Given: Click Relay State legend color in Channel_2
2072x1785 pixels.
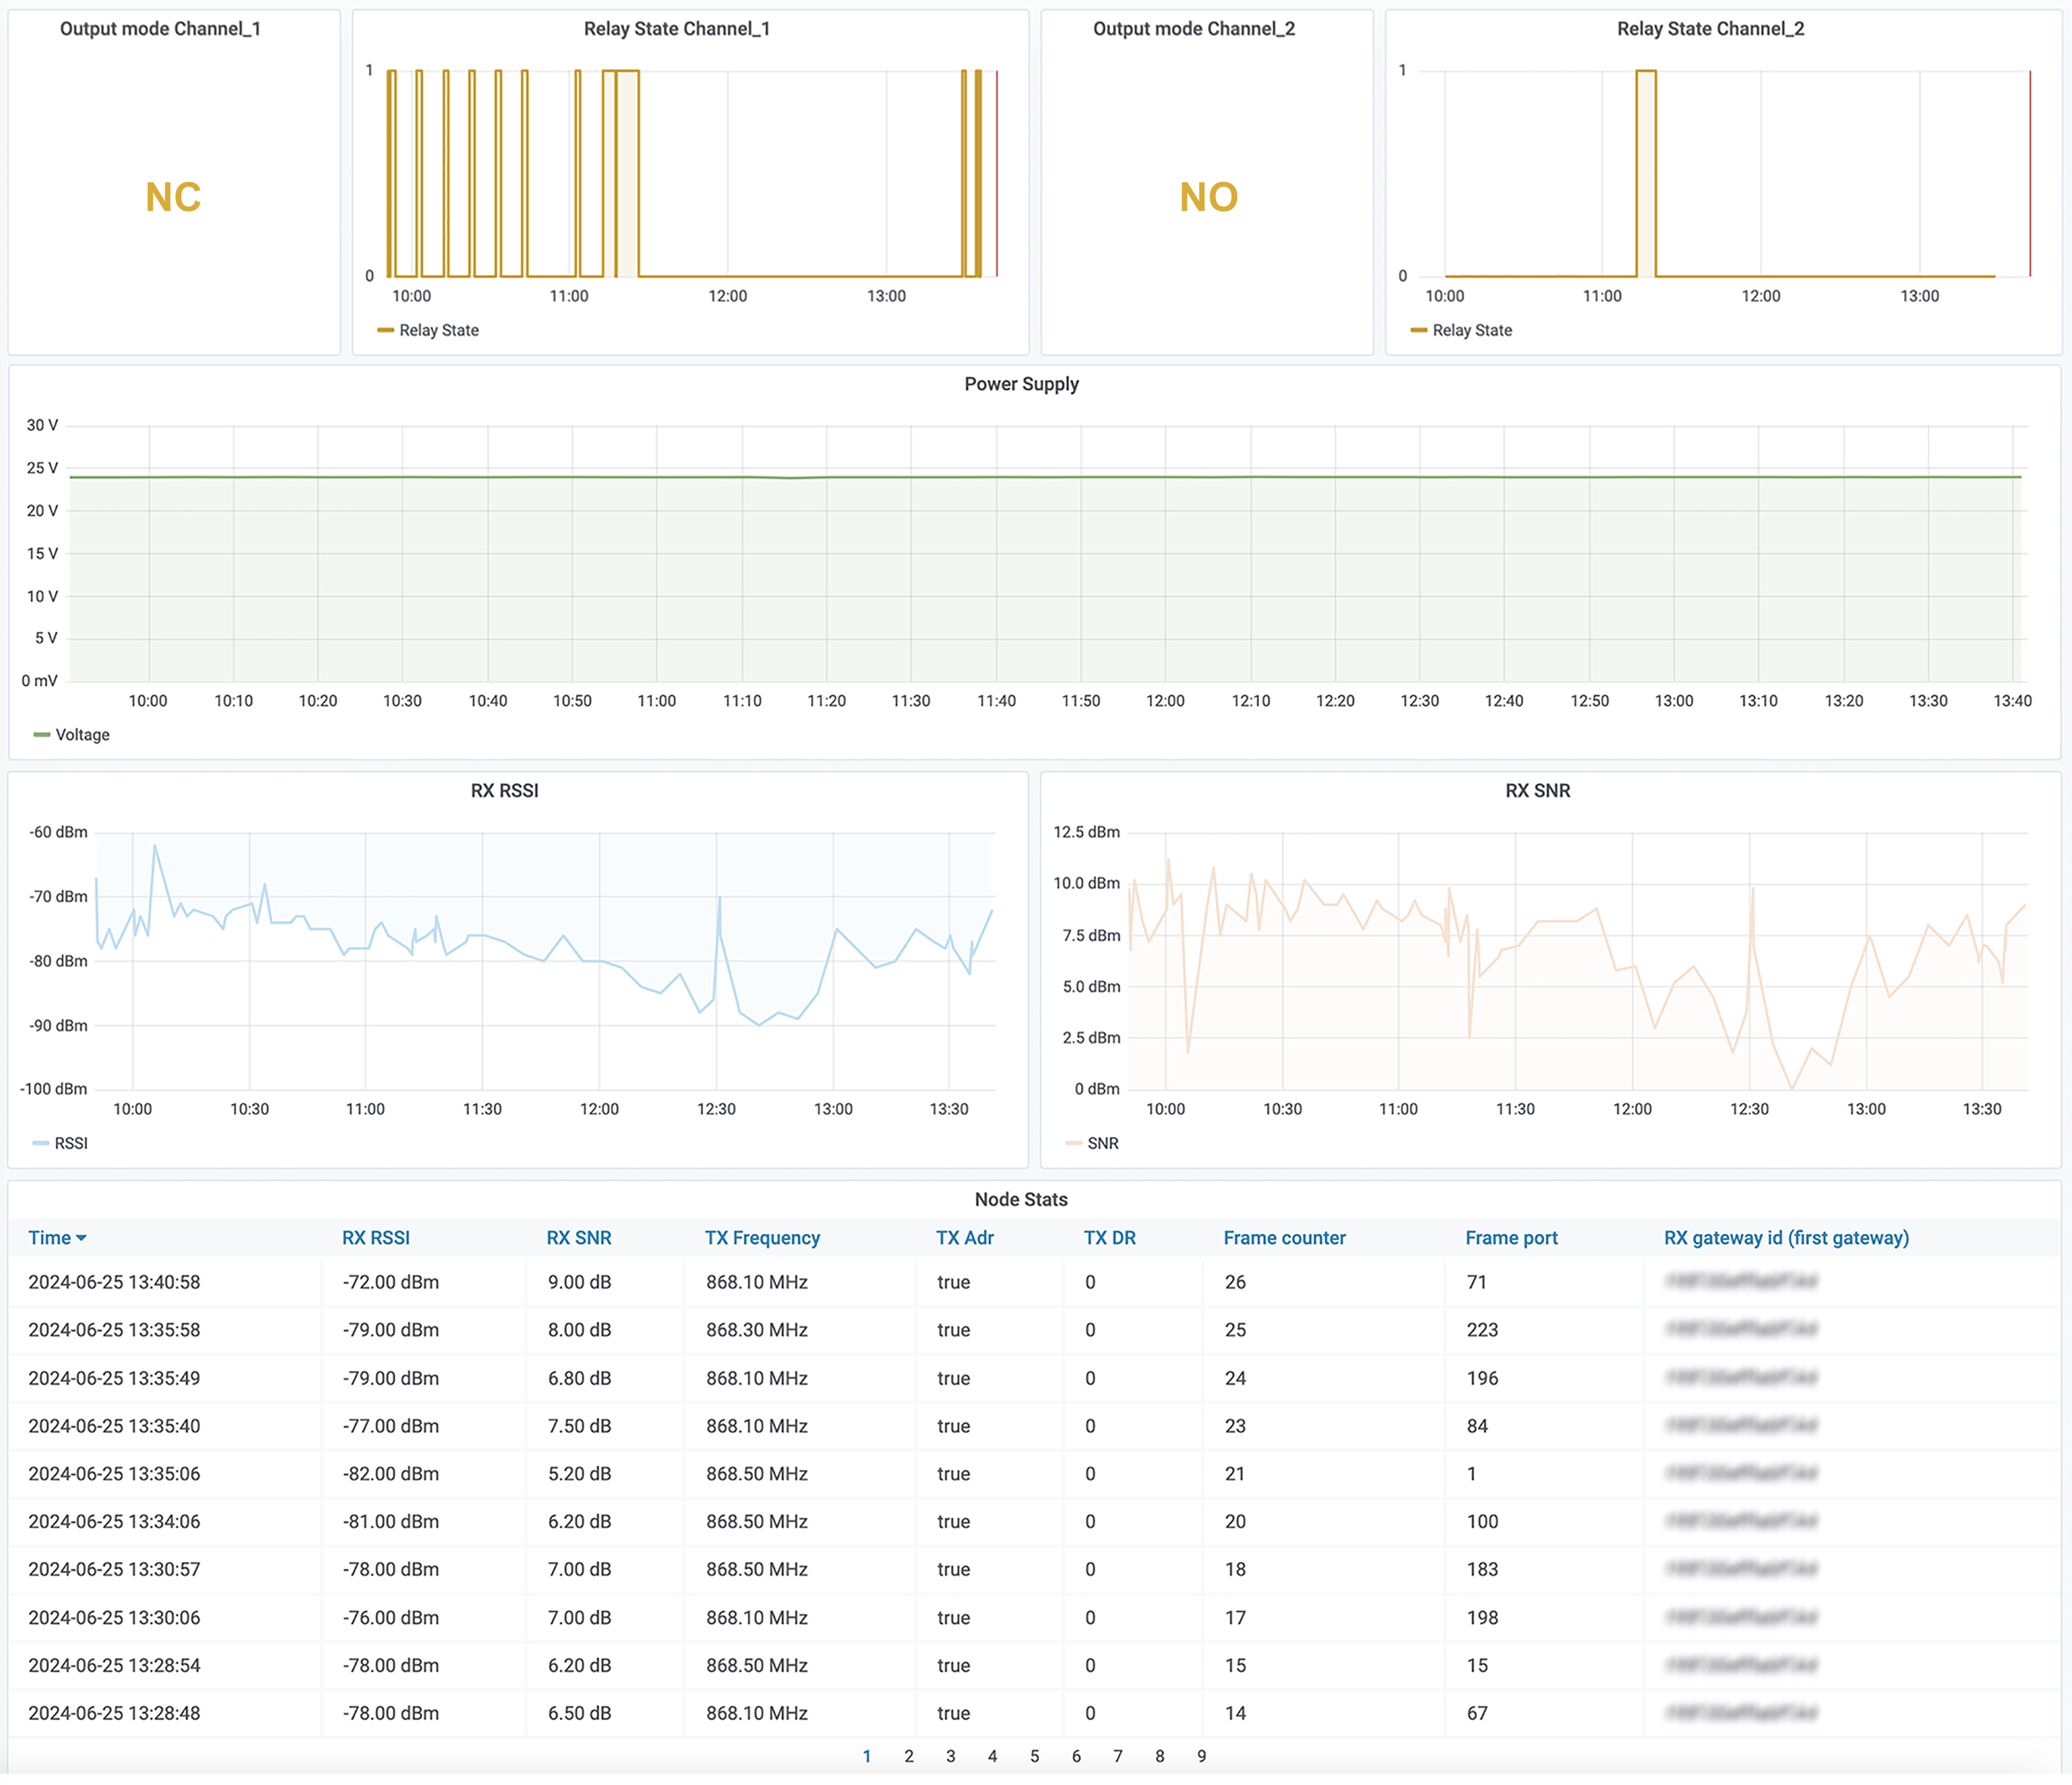Looking at the screenshot, I should point(1418,330).
